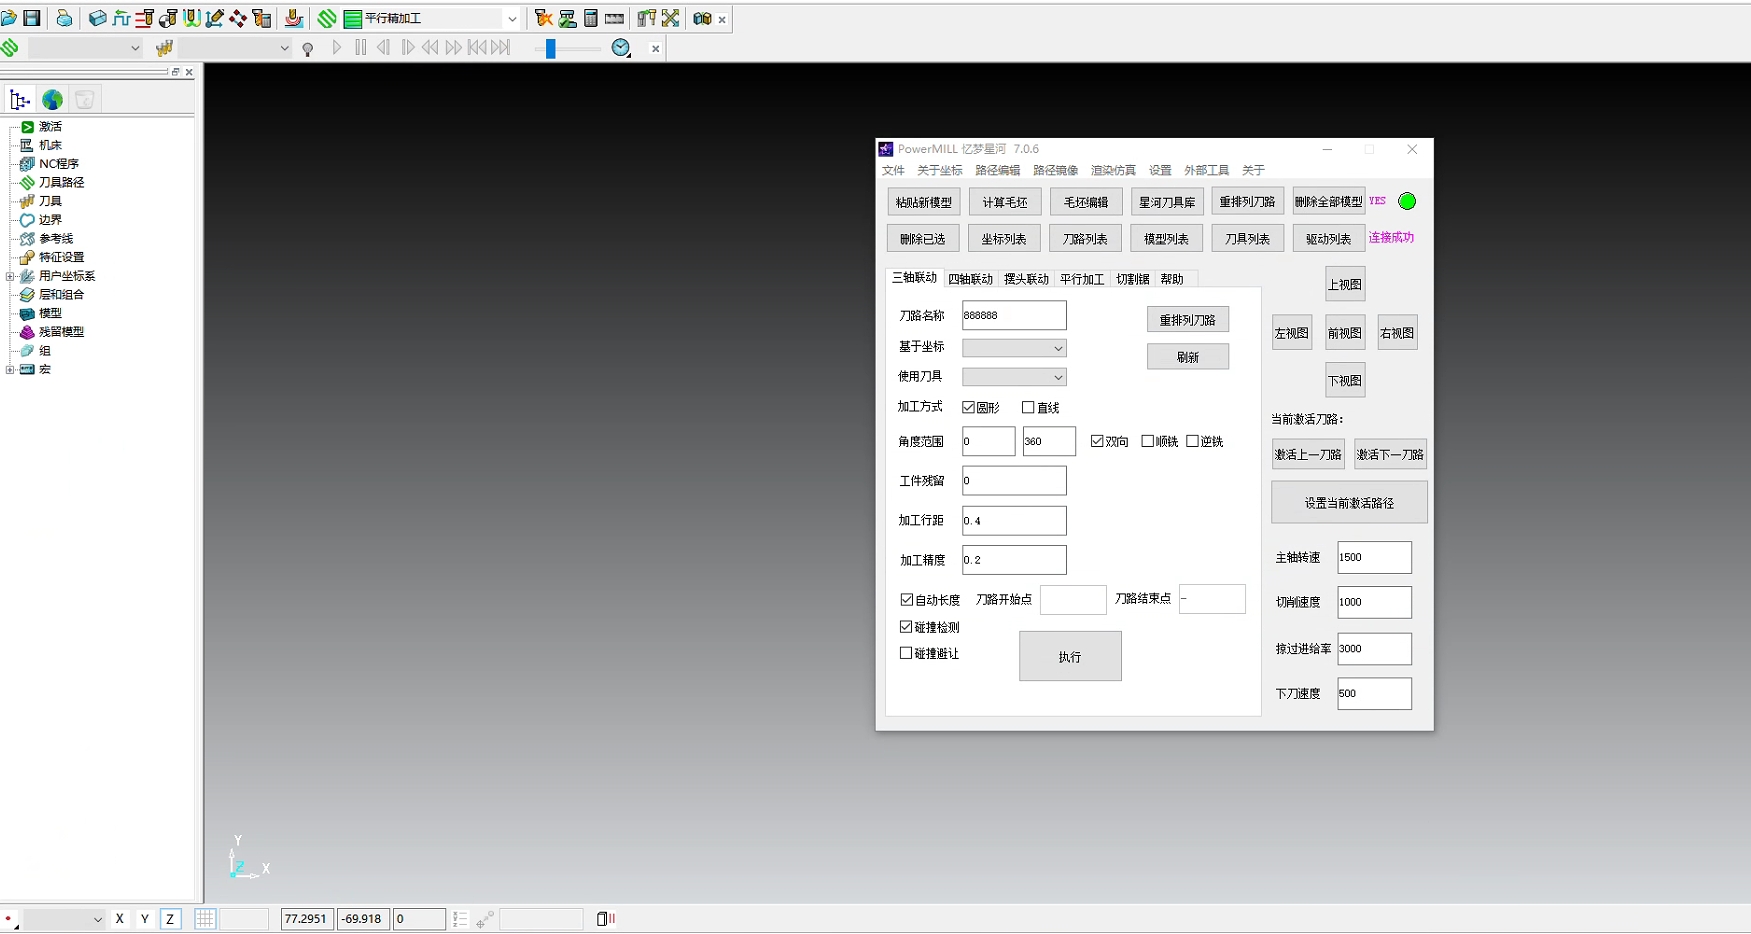The width and height of the screenshot is (1751, 934).
Task: Switch to the 四轴联动 tab
Action: [x=970, y=279]
